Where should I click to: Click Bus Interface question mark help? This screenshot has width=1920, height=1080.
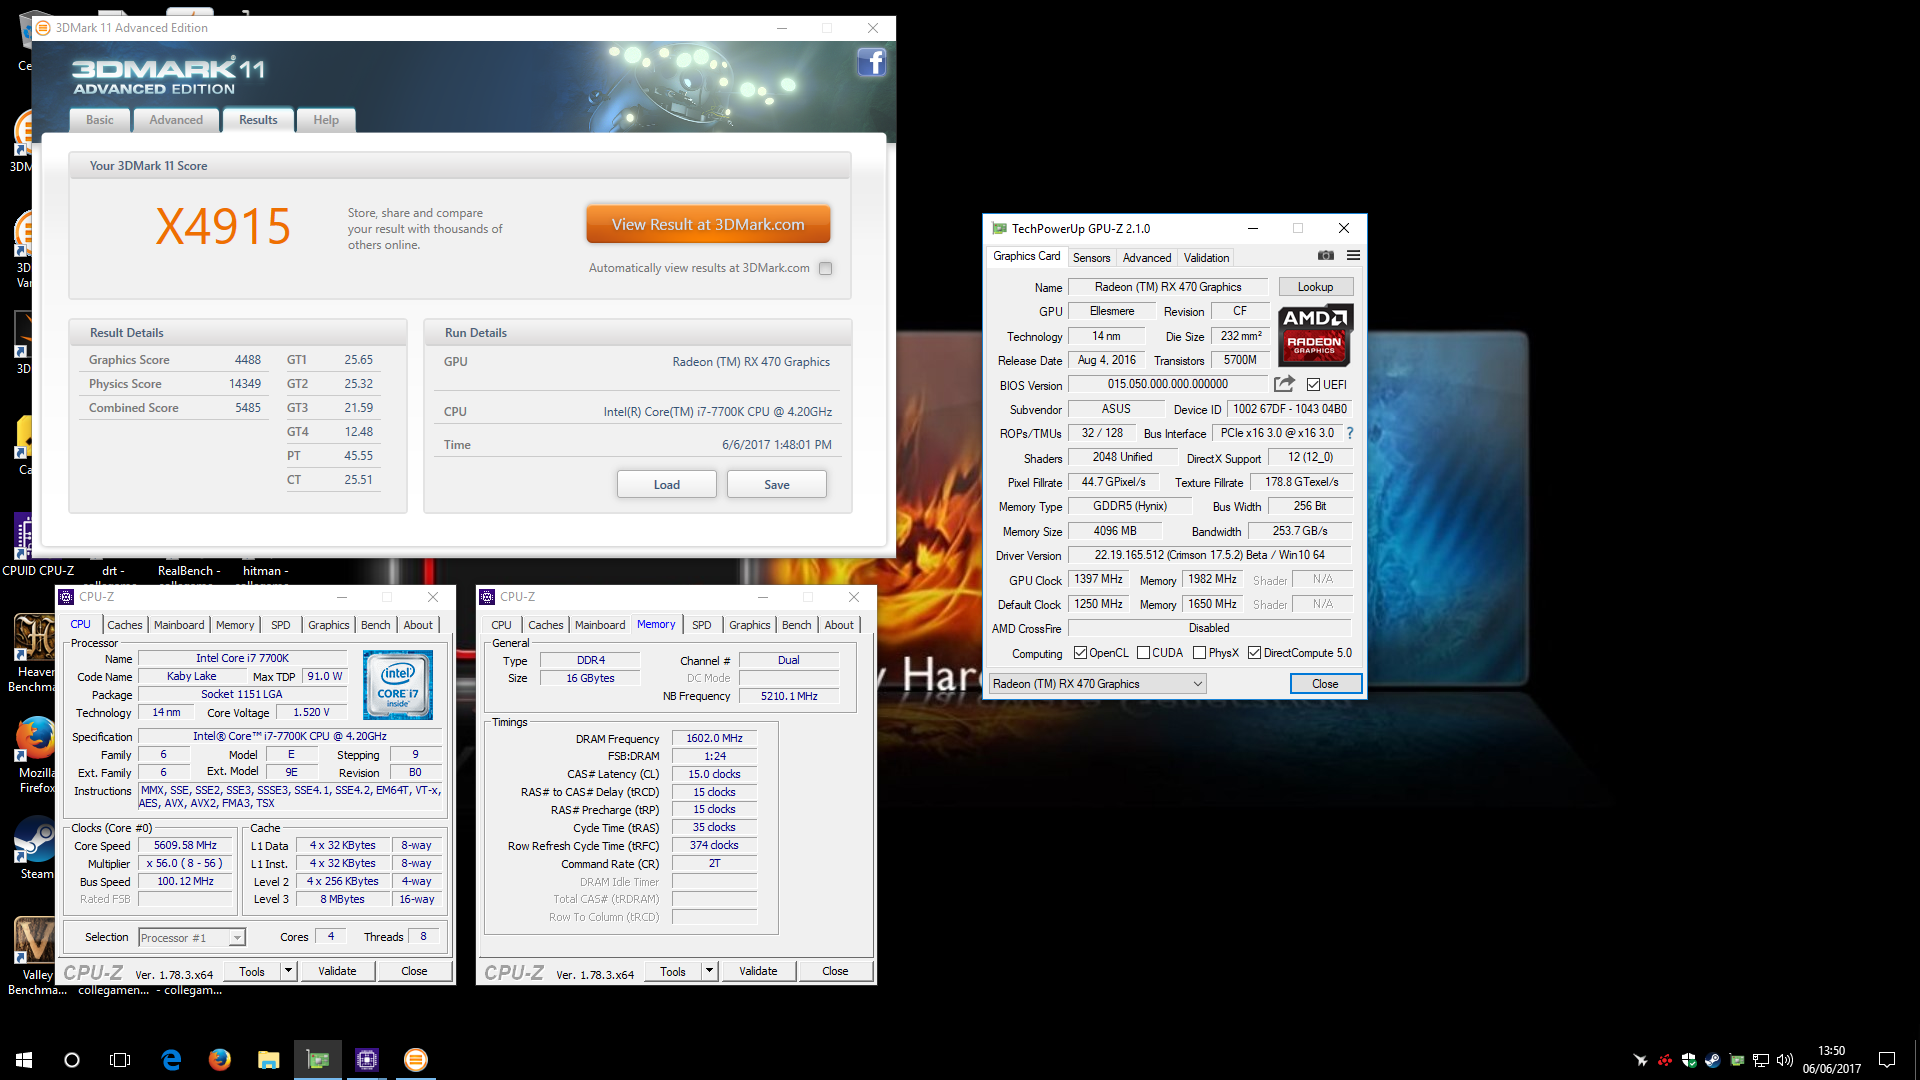pyautogui.click(x=1349, y=433)
